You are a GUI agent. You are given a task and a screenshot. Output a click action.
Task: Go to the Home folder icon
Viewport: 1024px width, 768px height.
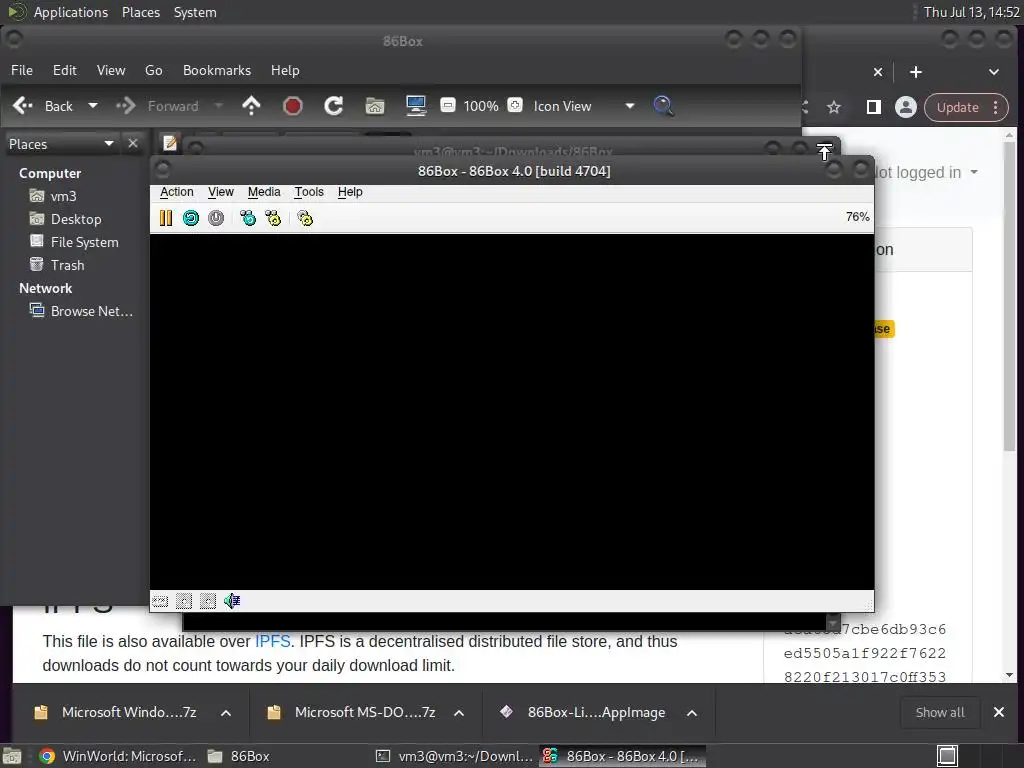tap(375, 106)
